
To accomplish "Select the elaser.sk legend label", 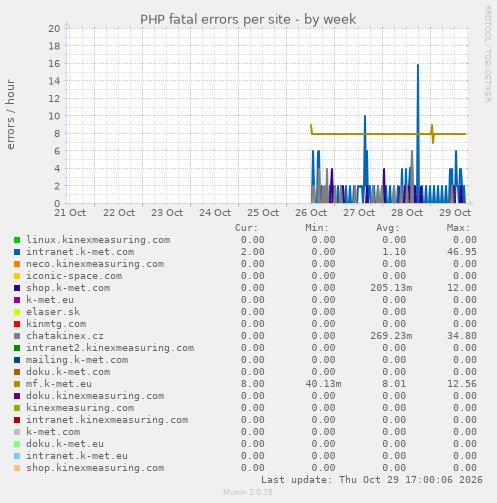I will [53, 312].
